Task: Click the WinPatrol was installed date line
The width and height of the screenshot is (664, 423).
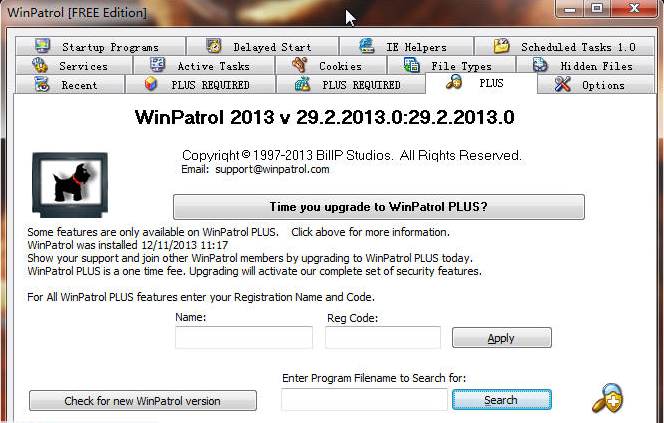Action: pyautogui.click(x=127, y=245)
